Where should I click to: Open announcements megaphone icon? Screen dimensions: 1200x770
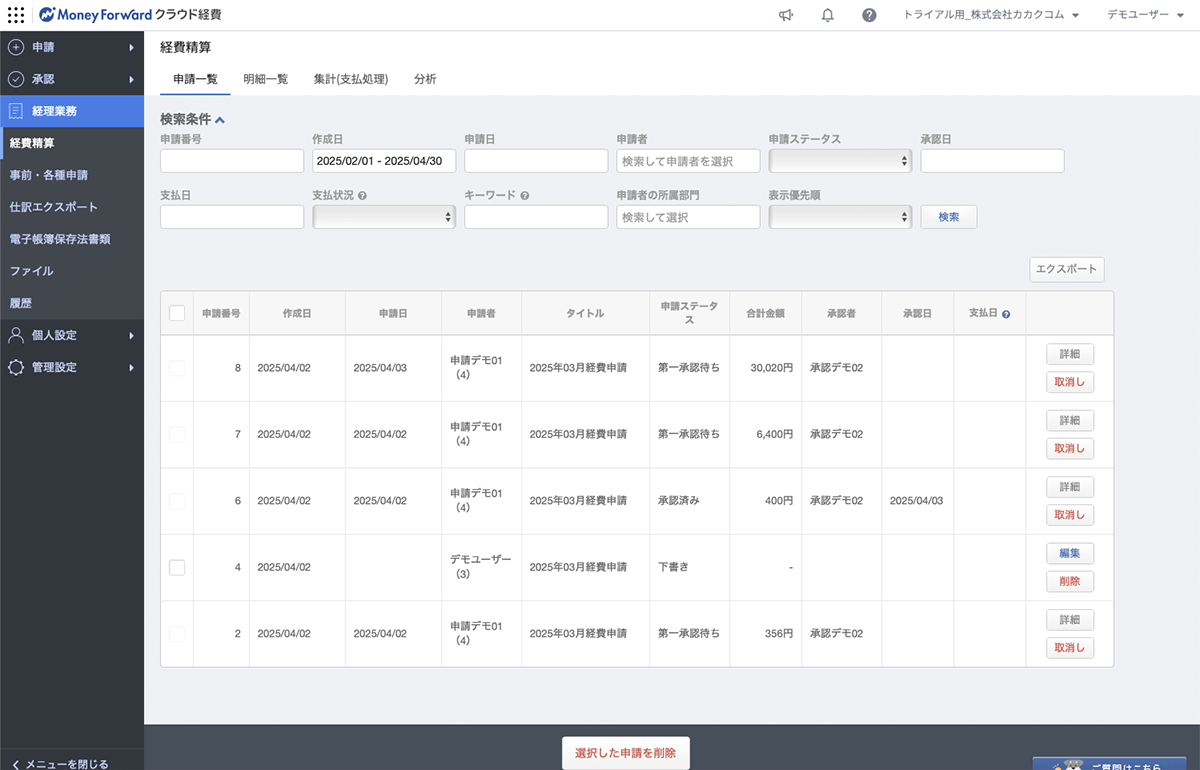786,15
